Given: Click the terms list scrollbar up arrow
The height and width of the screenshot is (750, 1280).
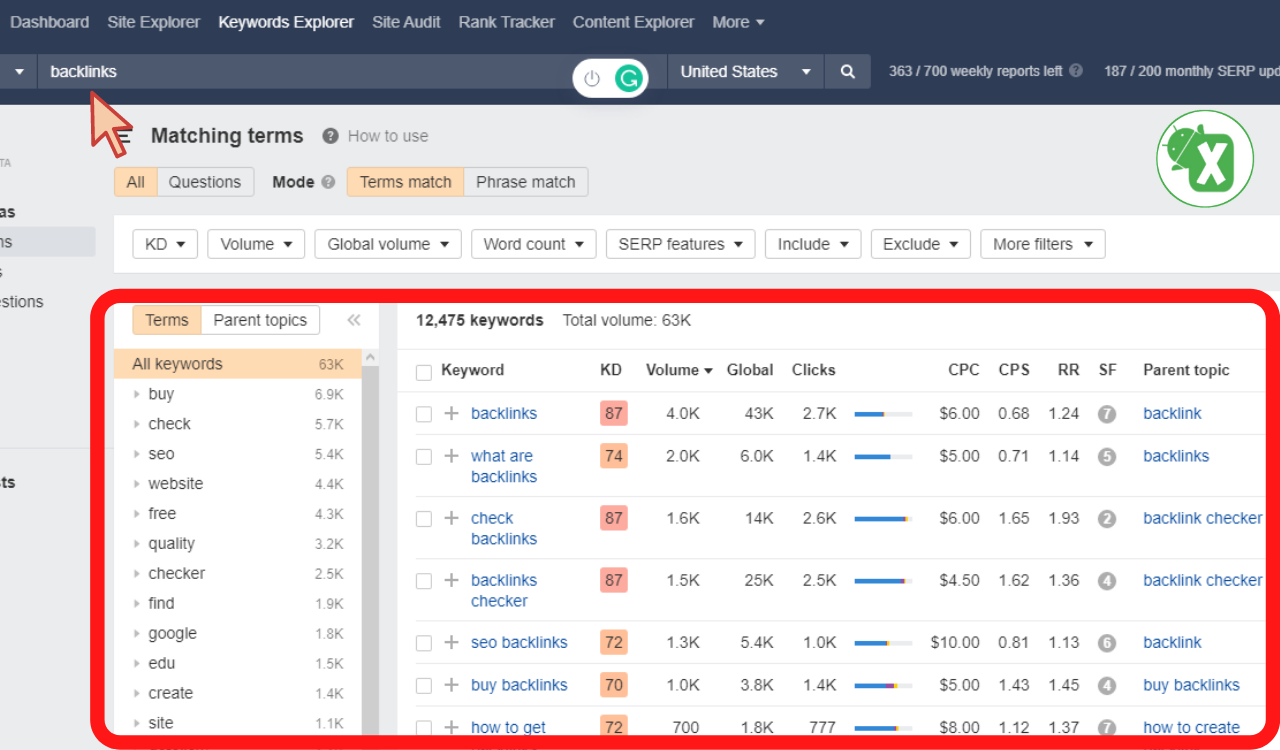Looking at the screenshot, I should (371, 357).
